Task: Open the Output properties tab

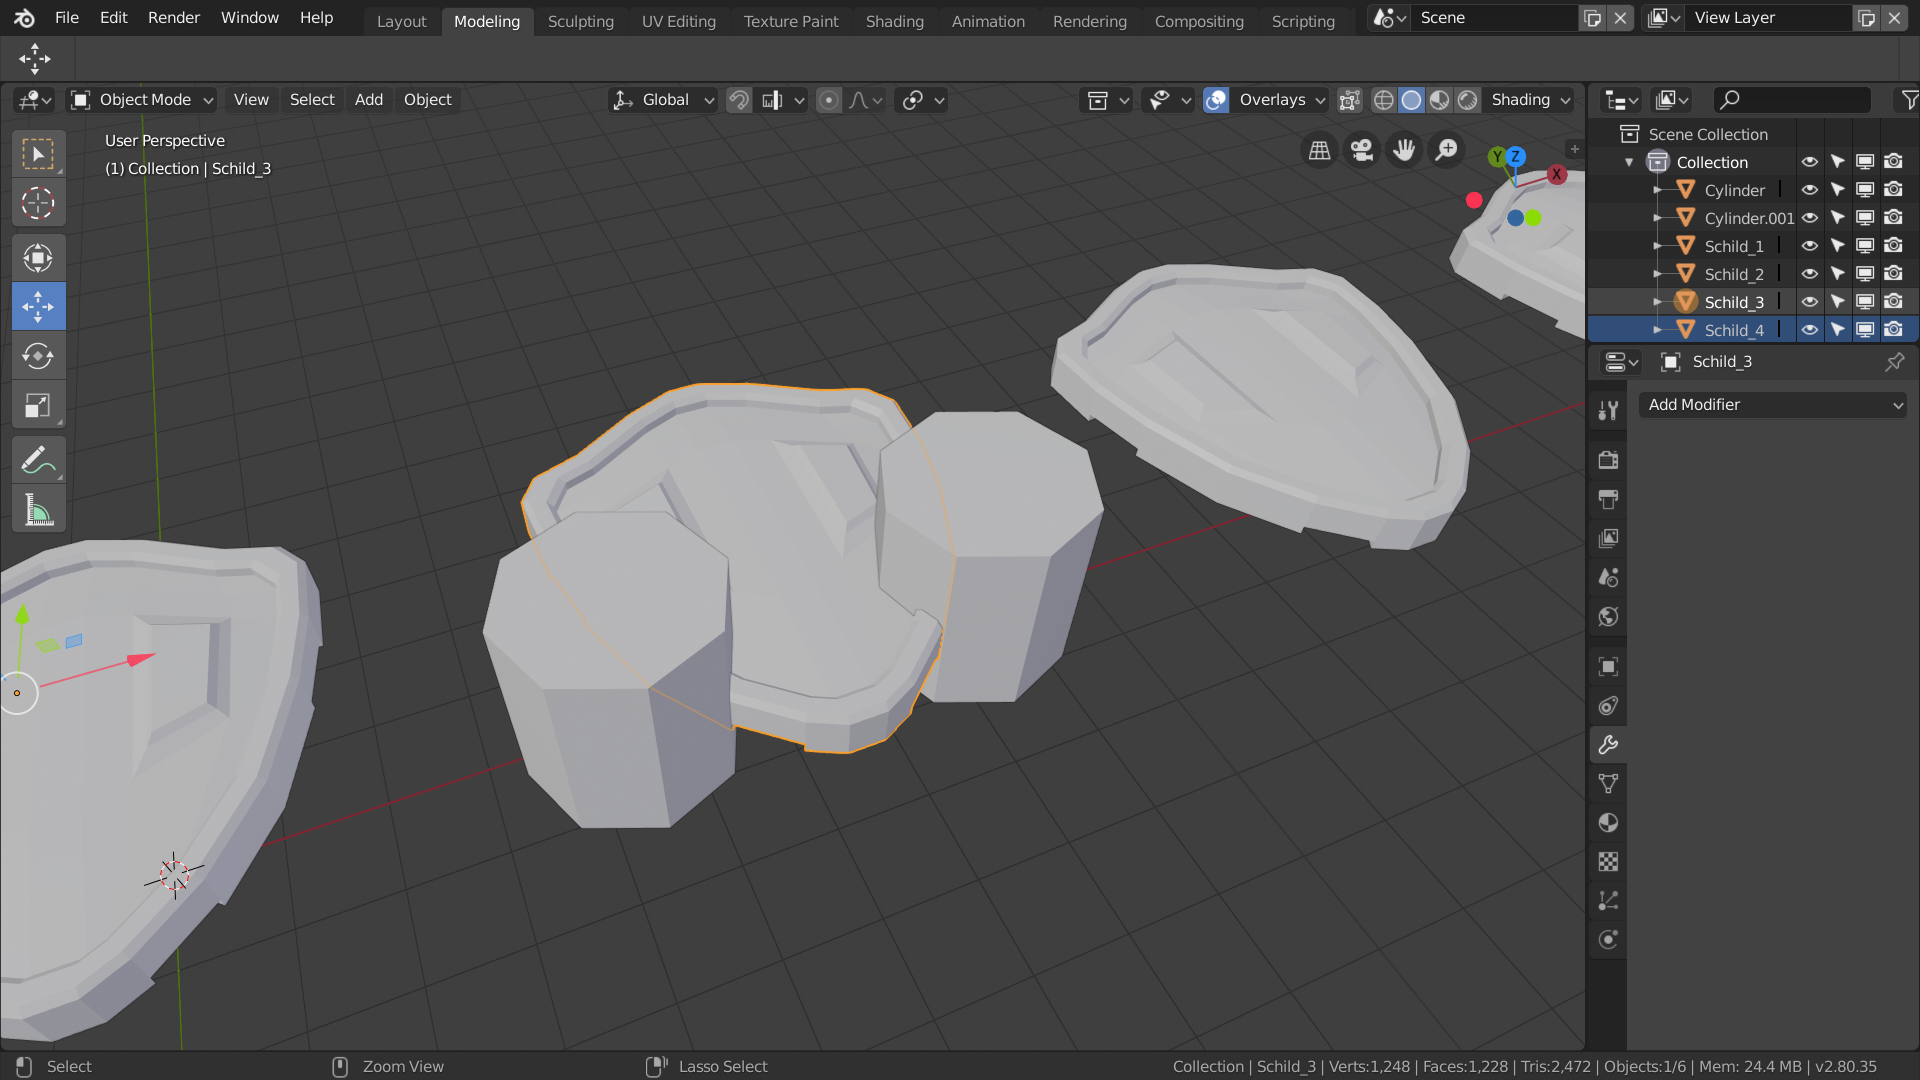Action: point(1608,499)
